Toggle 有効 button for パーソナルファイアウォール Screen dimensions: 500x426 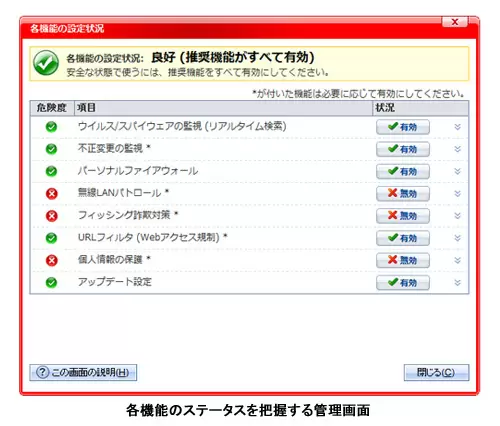[x=403, y=172]
